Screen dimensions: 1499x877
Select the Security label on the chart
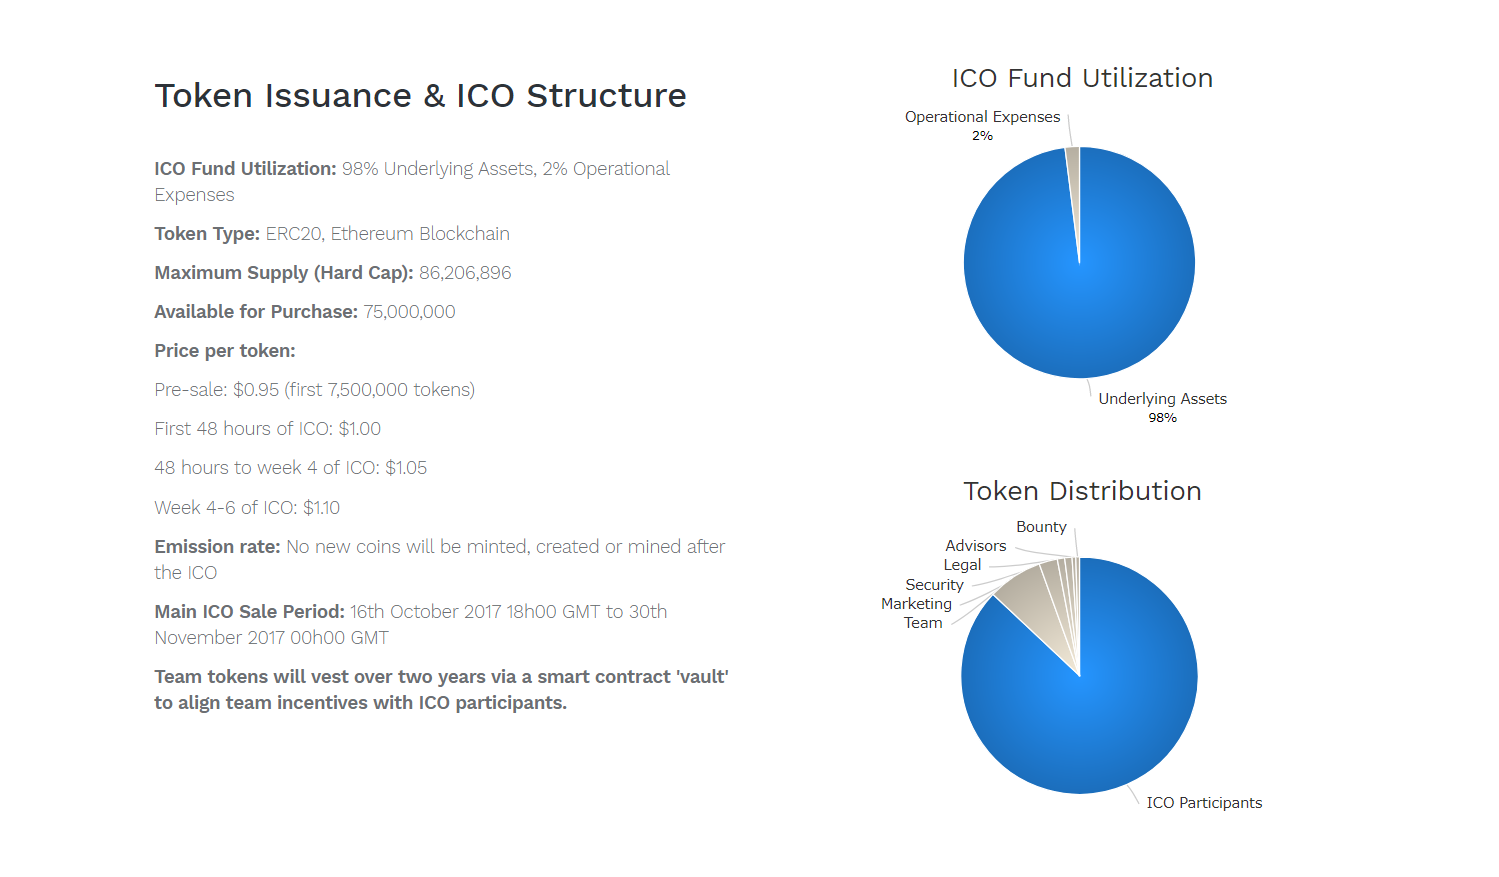934,585
